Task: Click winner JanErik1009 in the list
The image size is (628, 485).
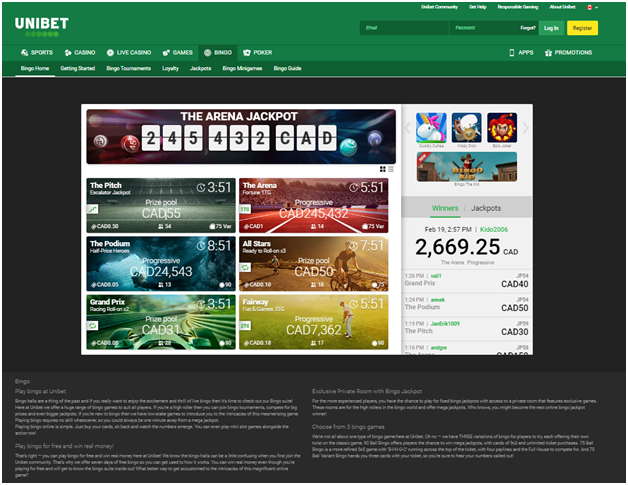Action: [445, 324]
